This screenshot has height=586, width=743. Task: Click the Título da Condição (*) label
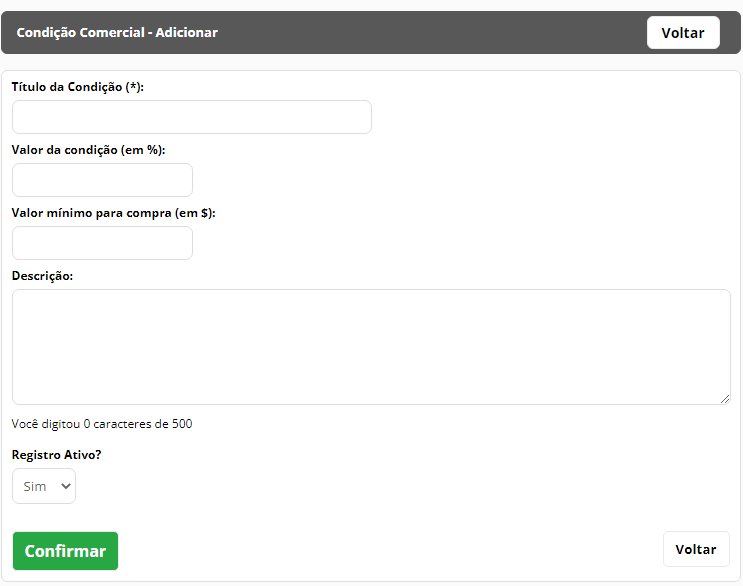coord(77,87)
